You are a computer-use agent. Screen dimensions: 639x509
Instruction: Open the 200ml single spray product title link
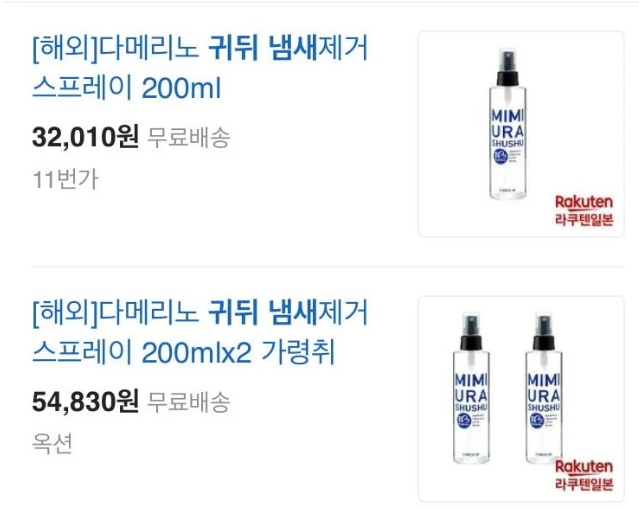200,68
